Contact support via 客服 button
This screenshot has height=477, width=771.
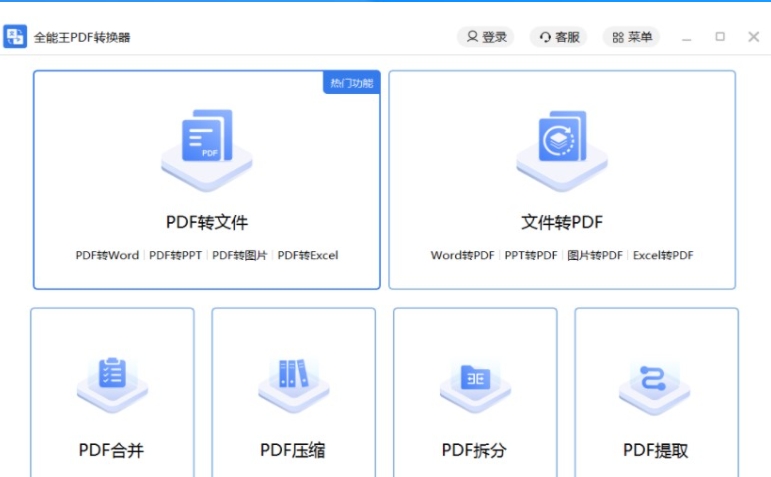pos(559,37)
